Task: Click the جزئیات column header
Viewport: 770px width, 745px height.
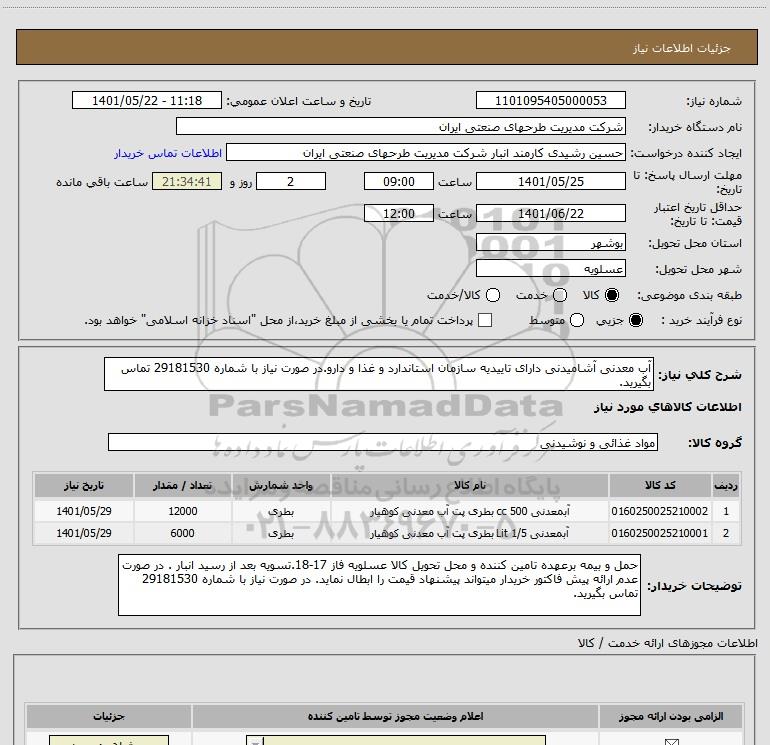Action: click(x=109, y=717)
